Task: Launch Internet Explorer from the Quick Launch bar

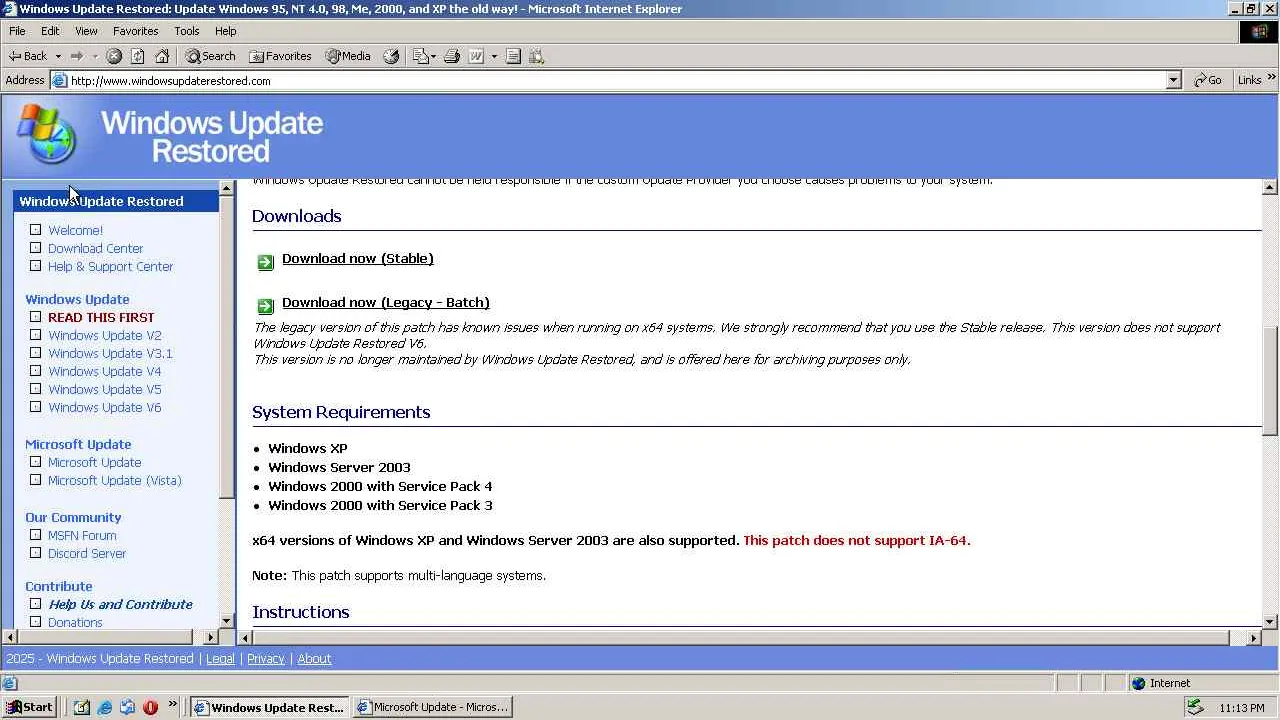Action: (104, 707)
